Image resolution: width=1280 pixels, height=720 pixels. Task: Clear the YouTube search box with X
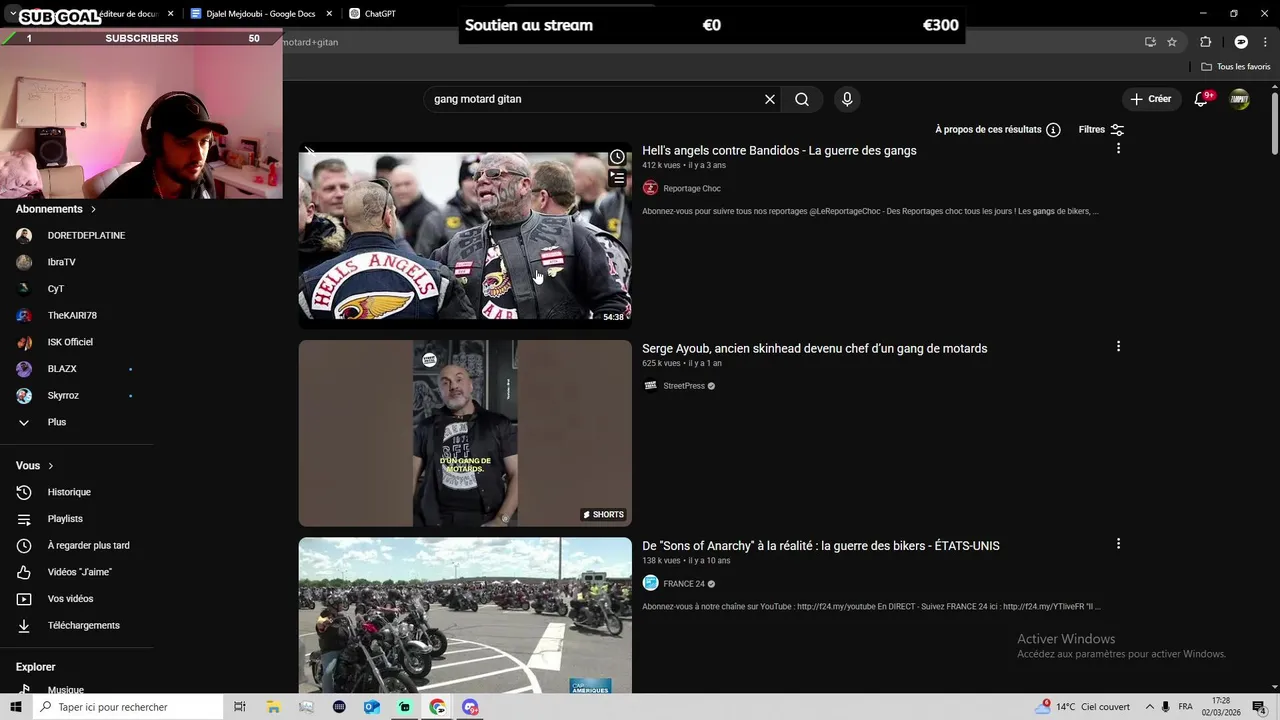770,99
